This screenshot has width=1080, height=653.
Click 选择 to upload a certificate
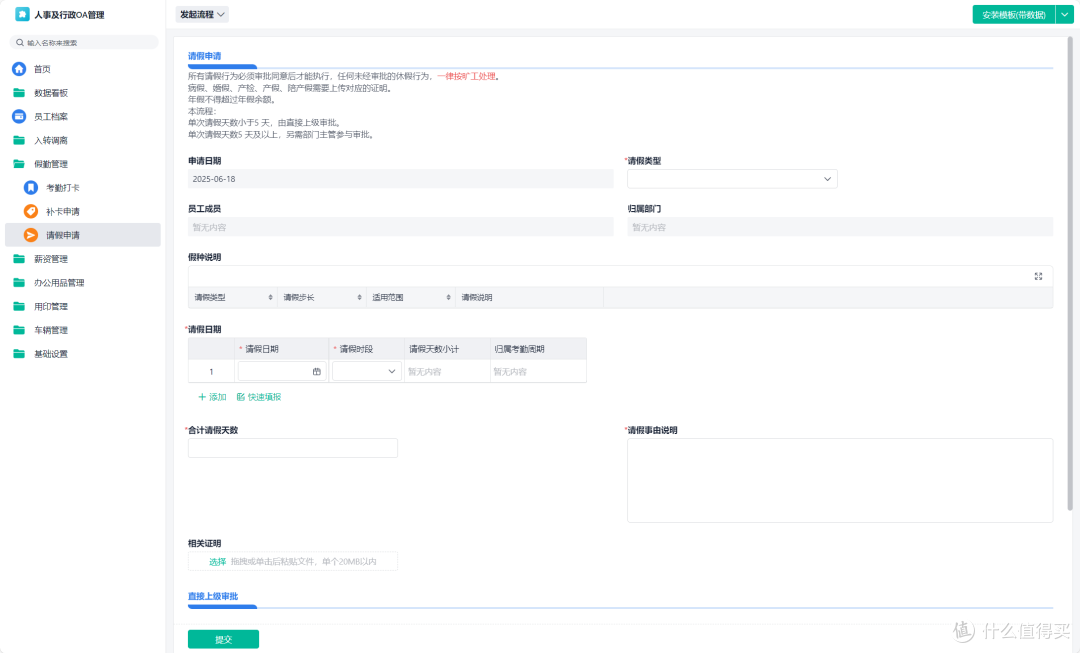click(218, 561)
